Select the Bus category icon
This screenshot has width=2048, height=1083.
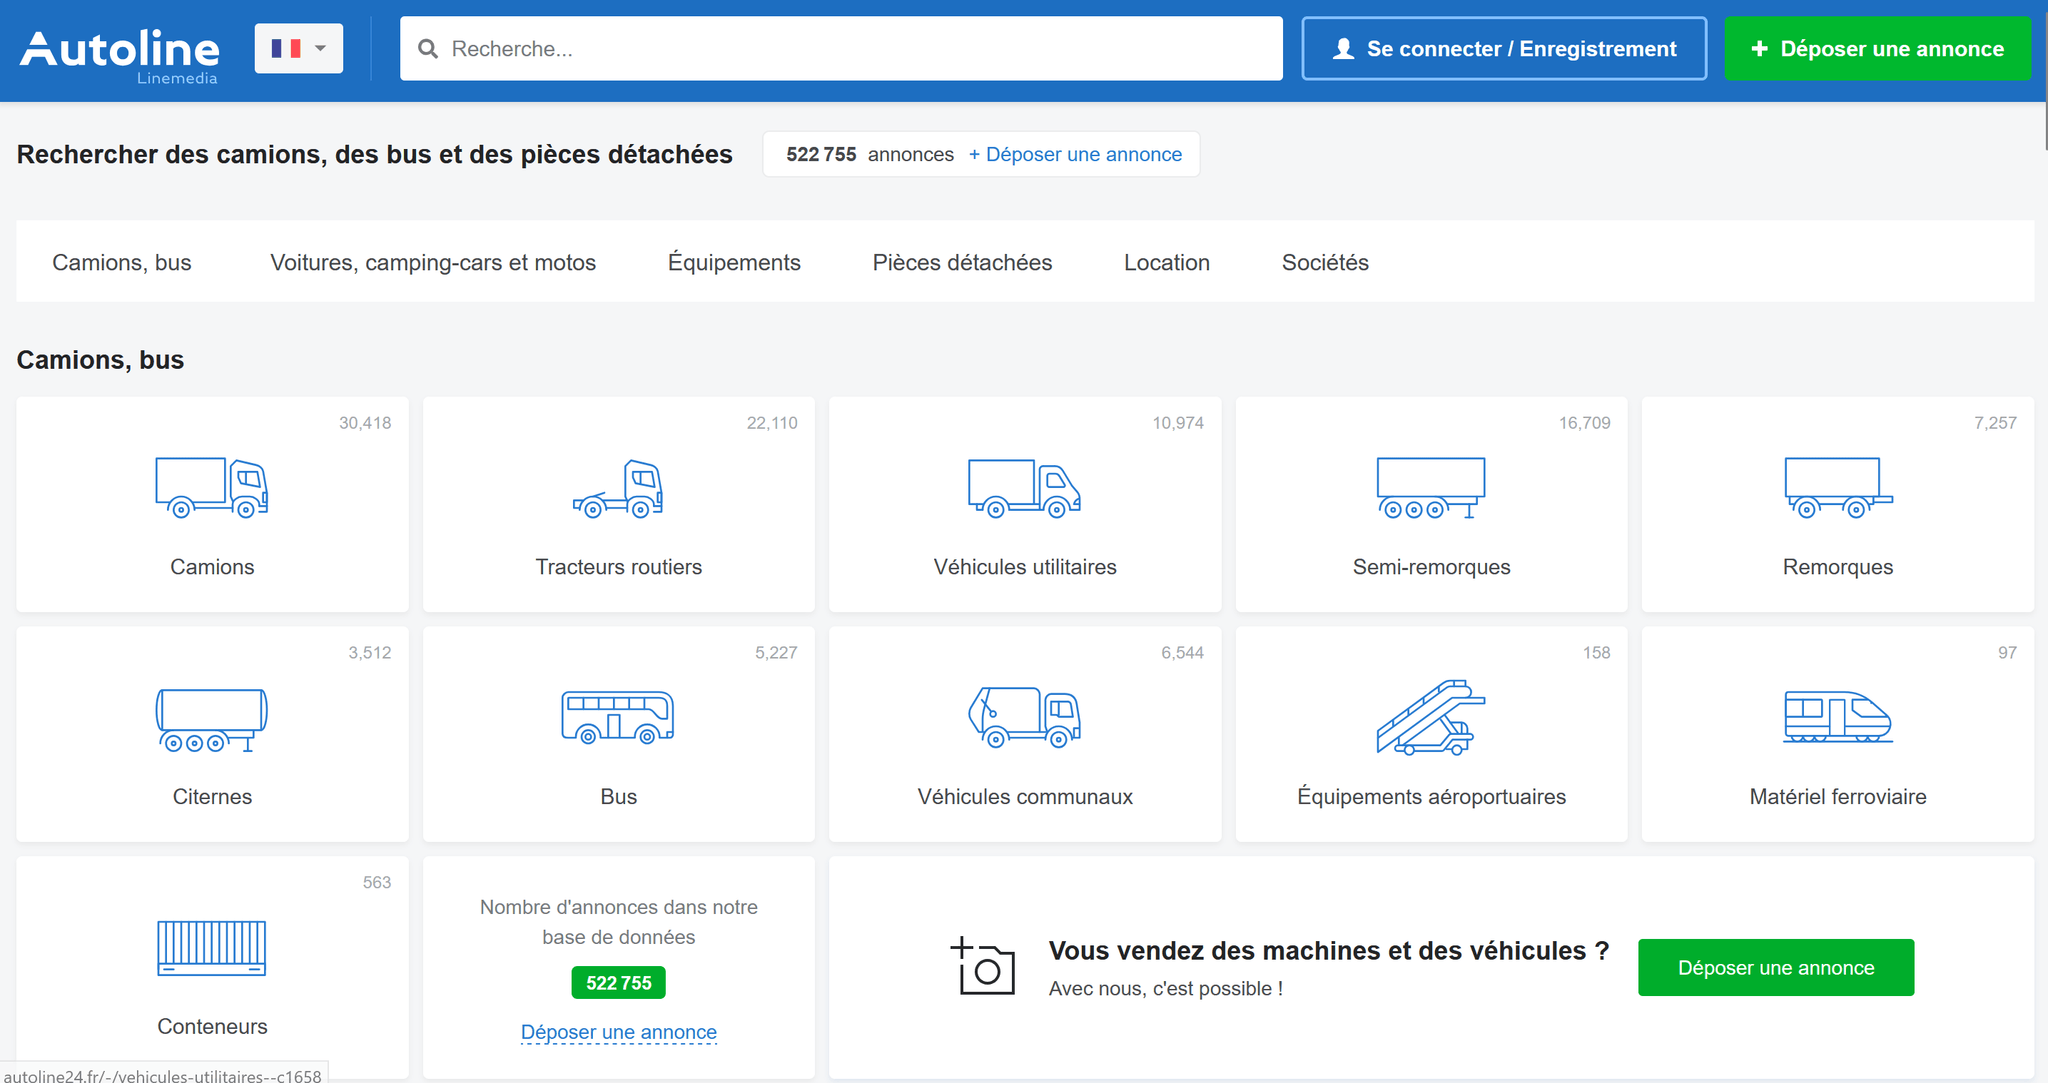pos(618,717)
